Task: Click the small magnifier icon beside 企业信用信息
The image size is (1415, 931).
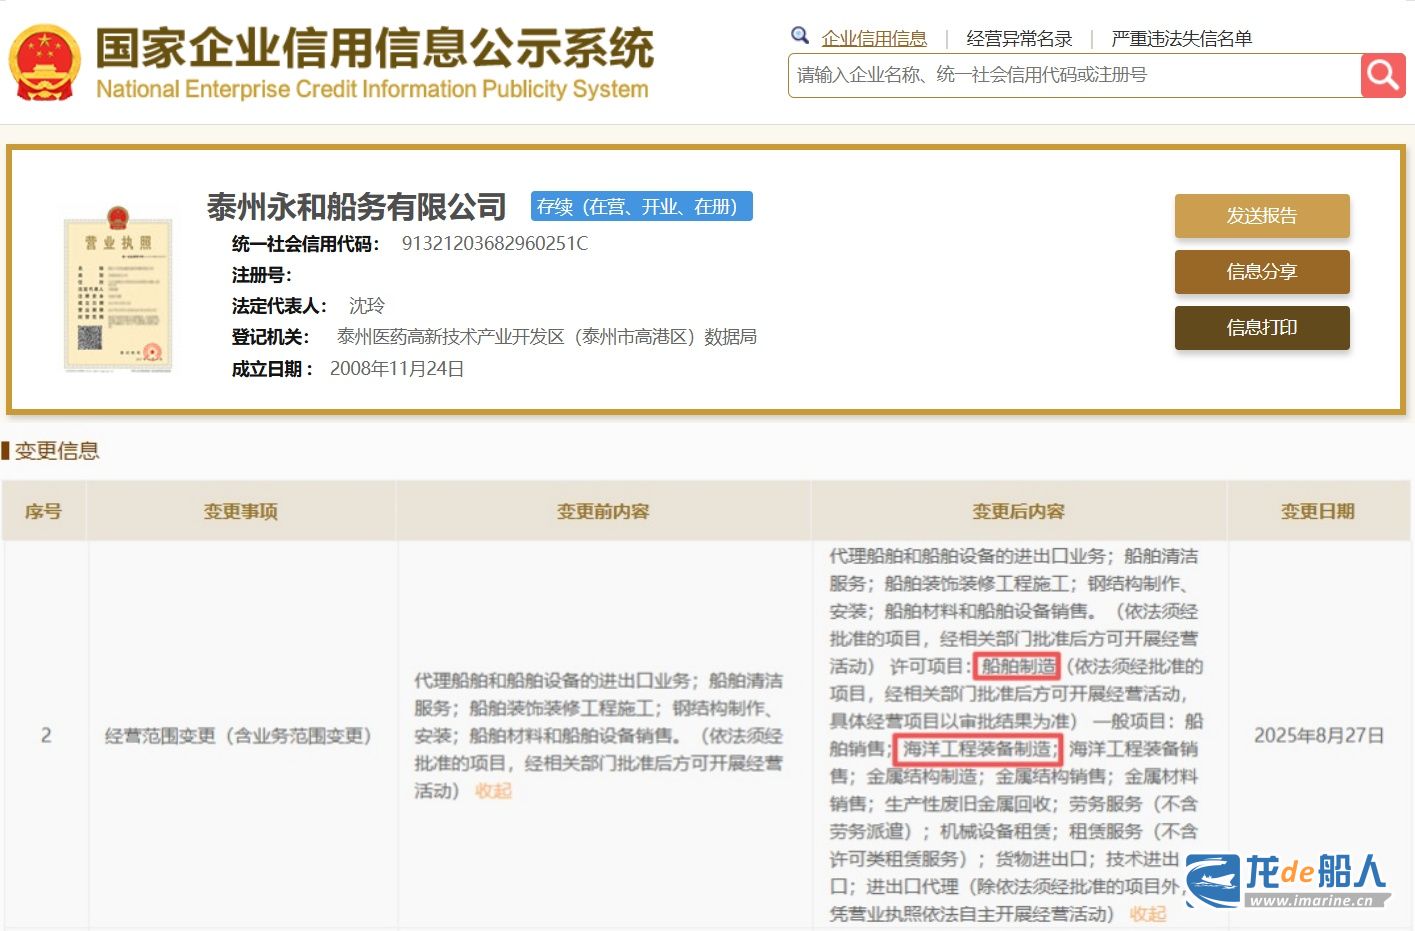Action: coord(799,36)
